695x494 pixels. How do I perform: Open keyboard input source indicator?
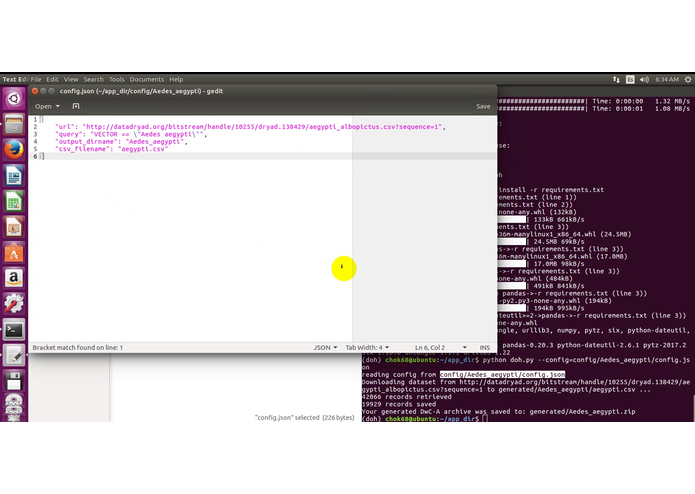tap(630, 79)
